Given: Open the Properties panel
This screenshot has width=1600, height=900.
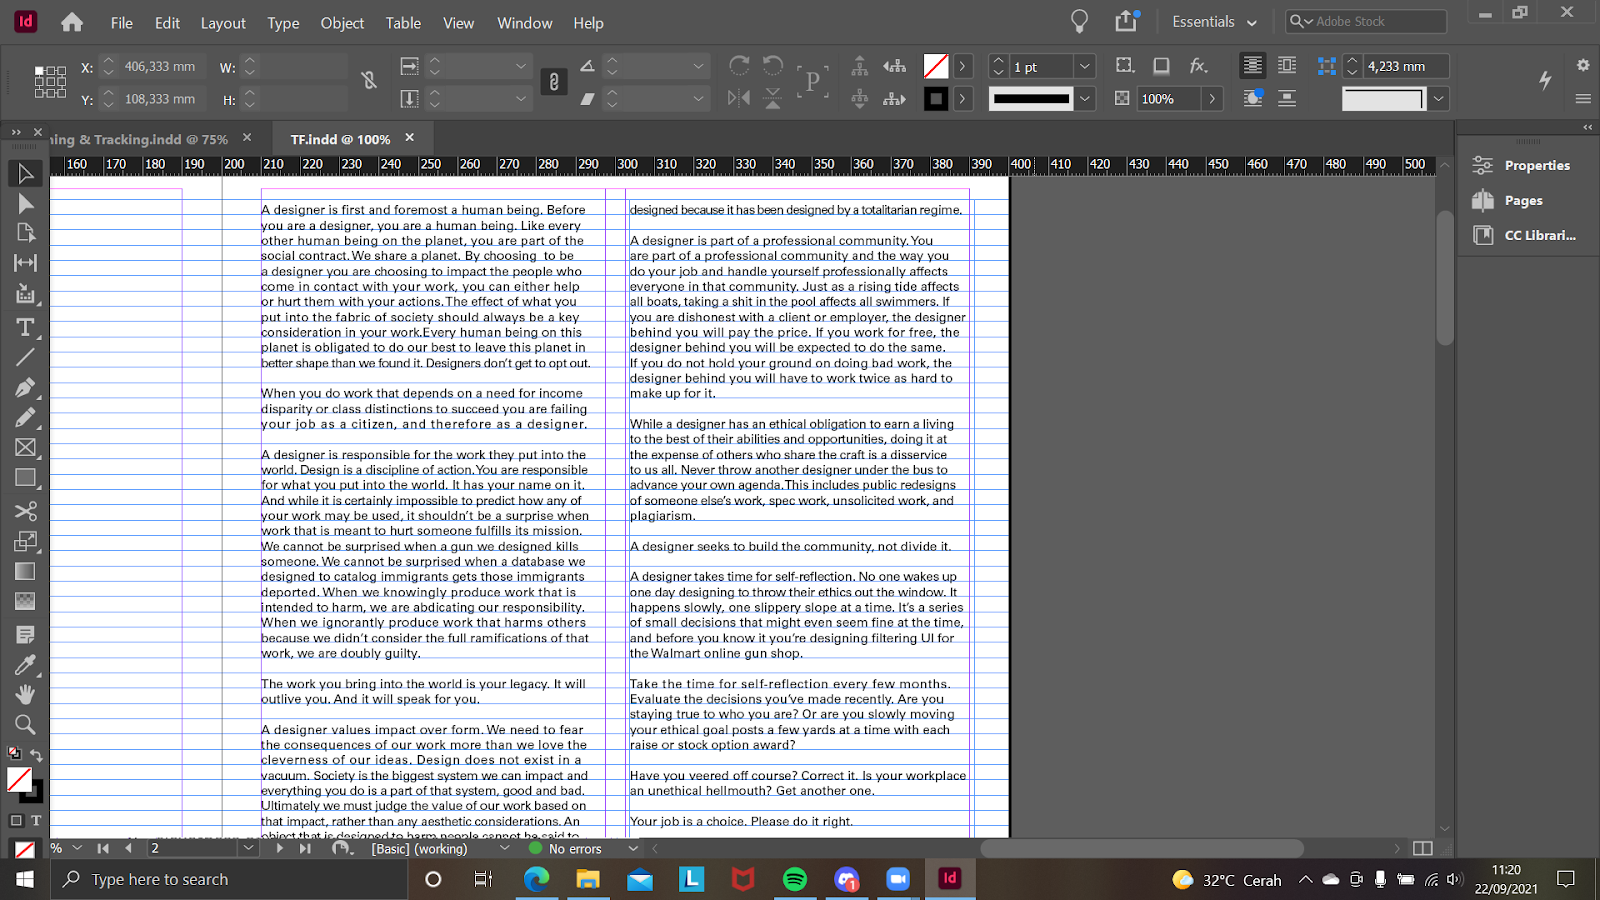Looking at the screenshot, I should 1524,166.
